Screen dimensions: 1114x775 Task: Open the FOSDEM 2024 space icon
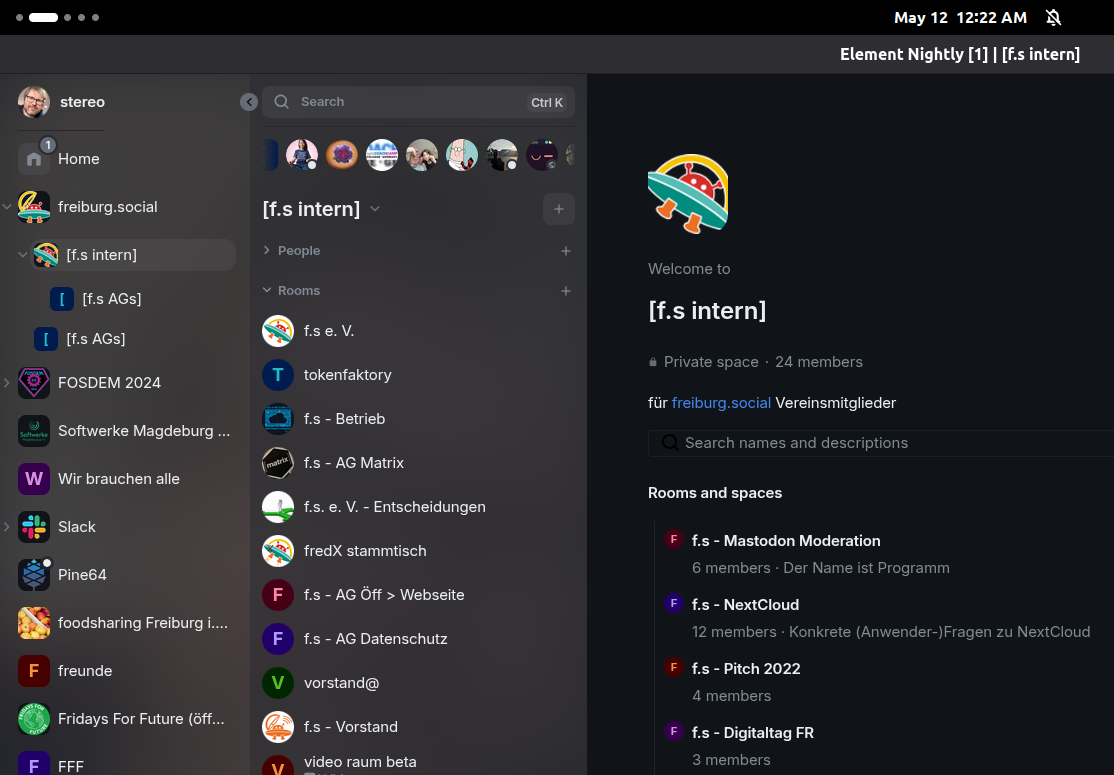click(34, 383)
